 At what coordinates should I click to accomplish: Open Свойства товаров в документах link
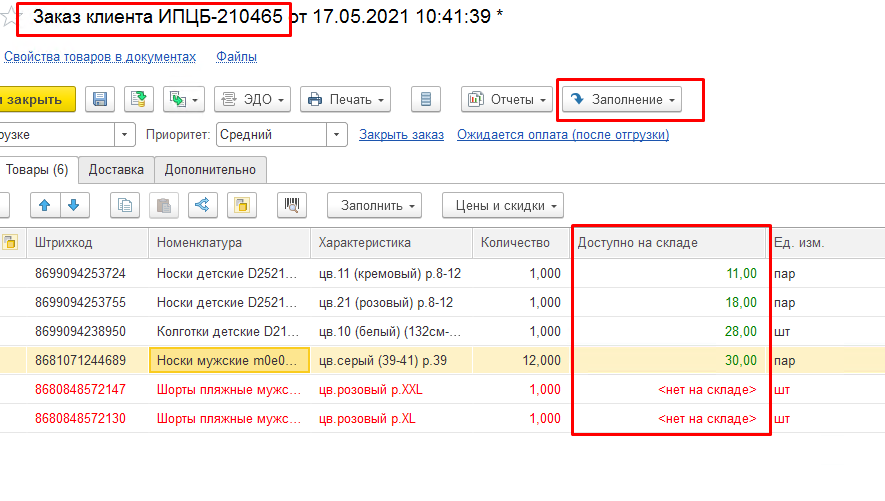(x=100, y=56)
